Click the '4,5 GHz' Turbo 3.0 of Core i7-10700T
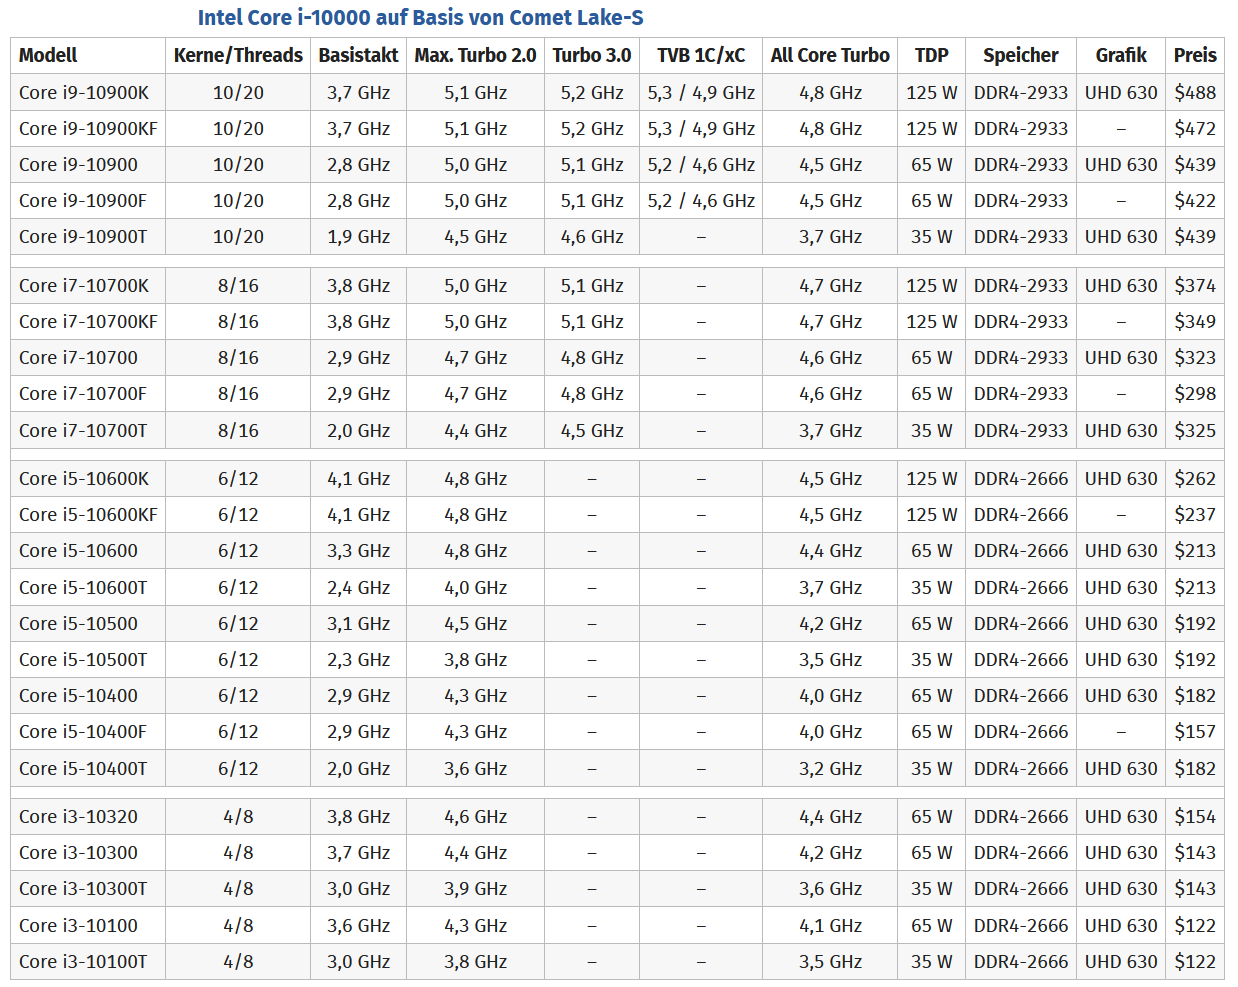The image size is (1238, 987). click(x=592, y=431)
